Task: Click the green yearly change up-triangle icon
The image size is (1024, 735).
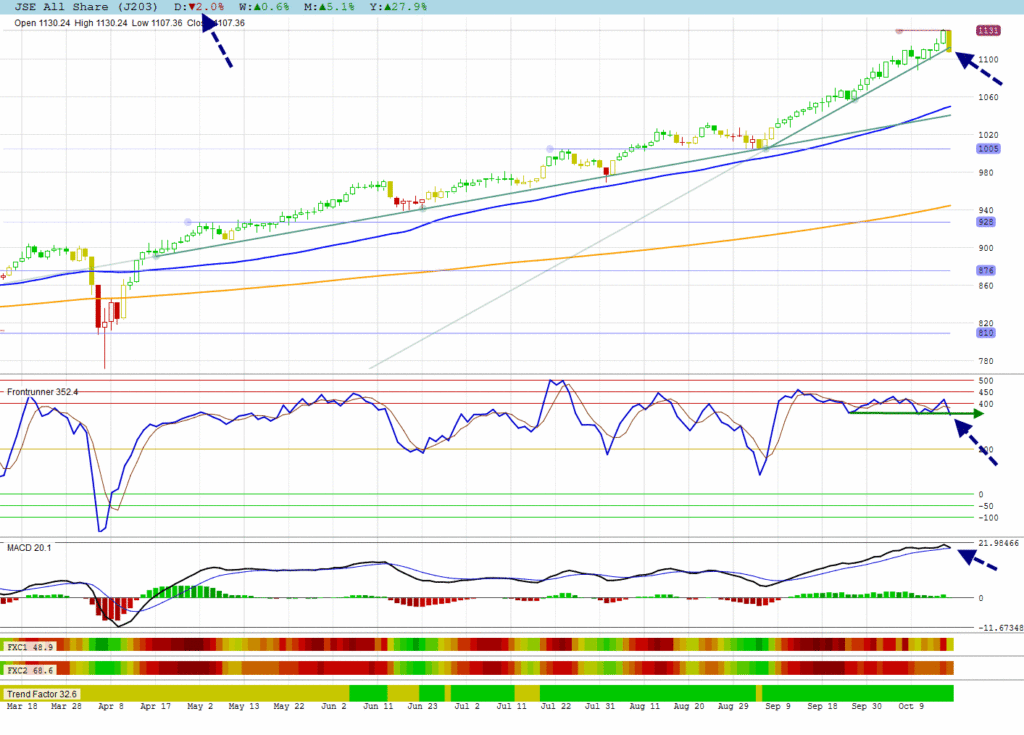Action: coord(386,7)
